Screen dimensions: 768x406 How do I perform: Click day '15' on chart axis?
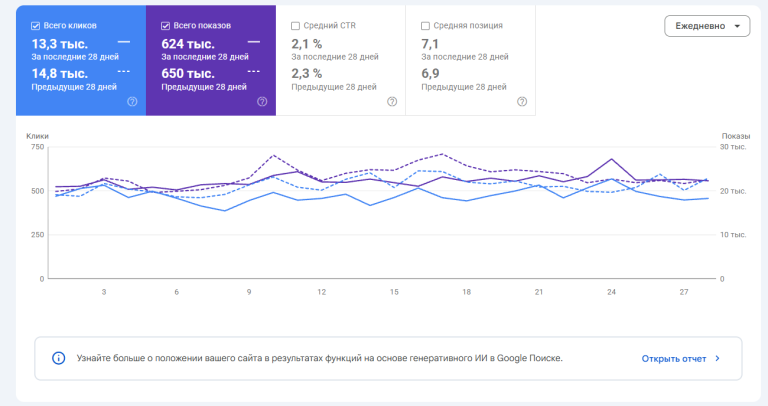point(394,292)
